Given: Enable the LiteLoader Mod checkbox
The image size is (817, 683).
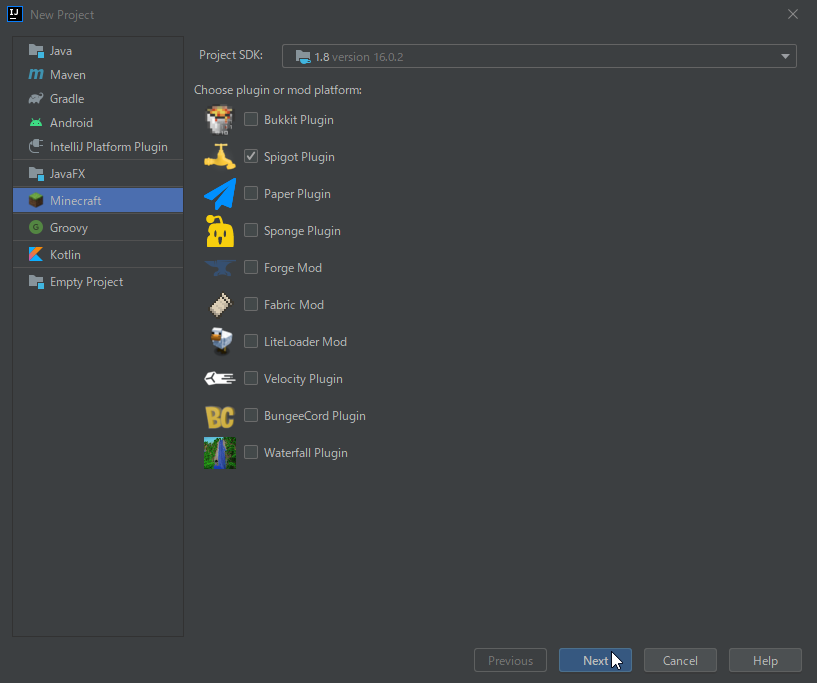Looking at the screenshot, I should [x=251, y=341].
